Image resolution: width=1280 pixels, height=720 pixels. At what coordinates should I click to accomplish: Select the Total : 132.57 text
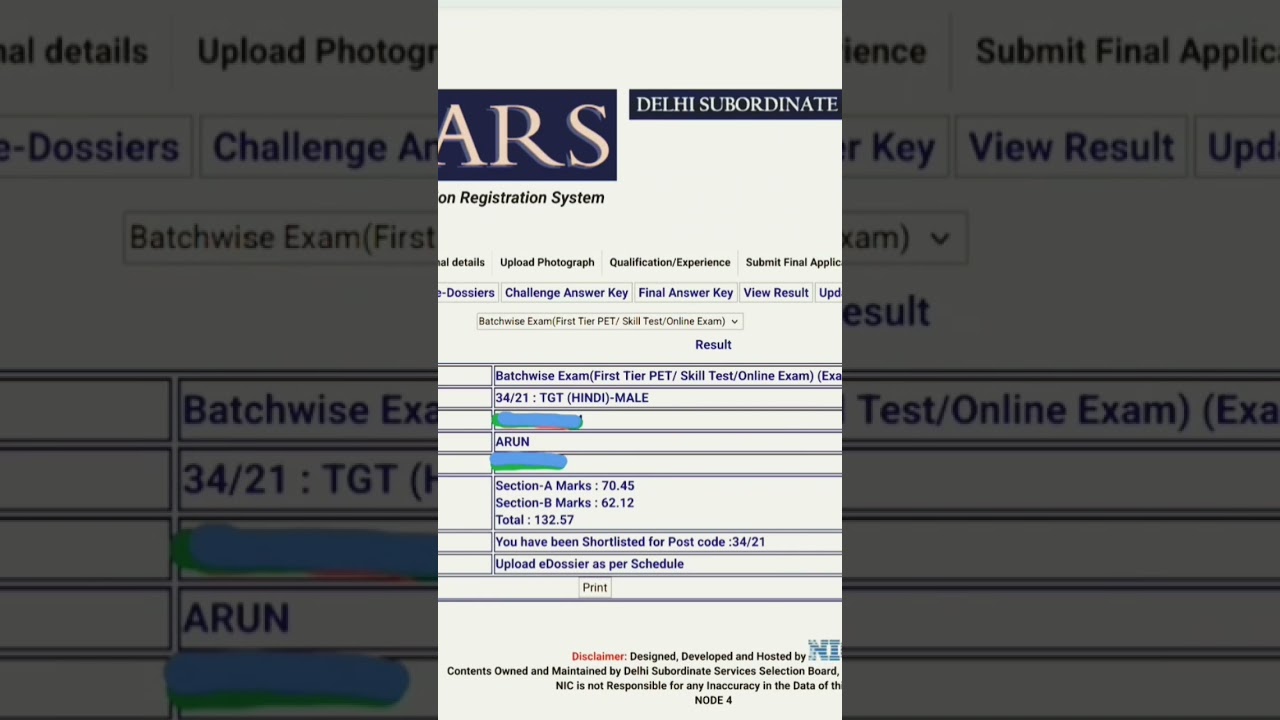(x=535, y=520)
